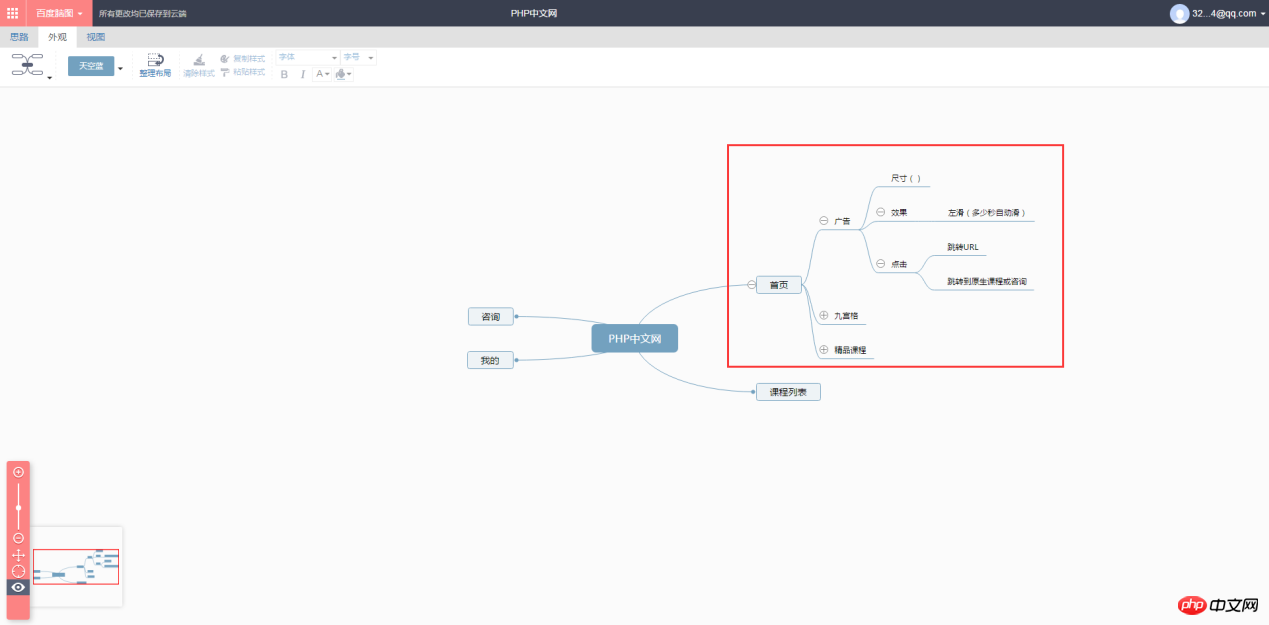
Task: Select the 跳转到原生课程或咨询 node
Action: [987, 282]
